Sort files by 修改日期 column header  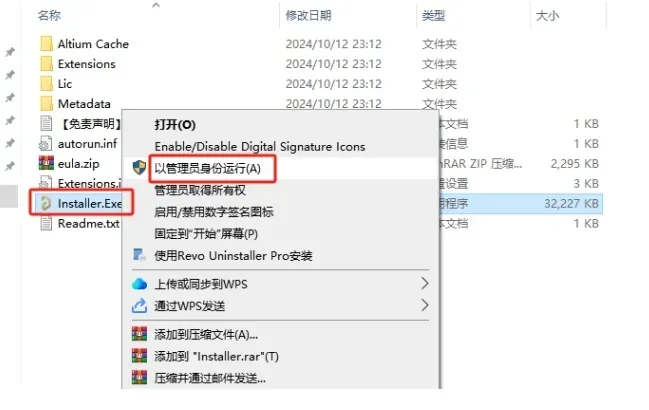(308, 16)
